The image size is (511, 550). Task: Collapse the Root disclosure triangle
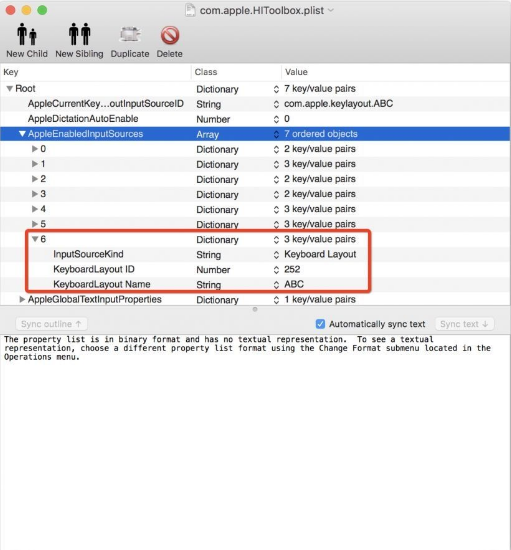[x=10, y=89]
